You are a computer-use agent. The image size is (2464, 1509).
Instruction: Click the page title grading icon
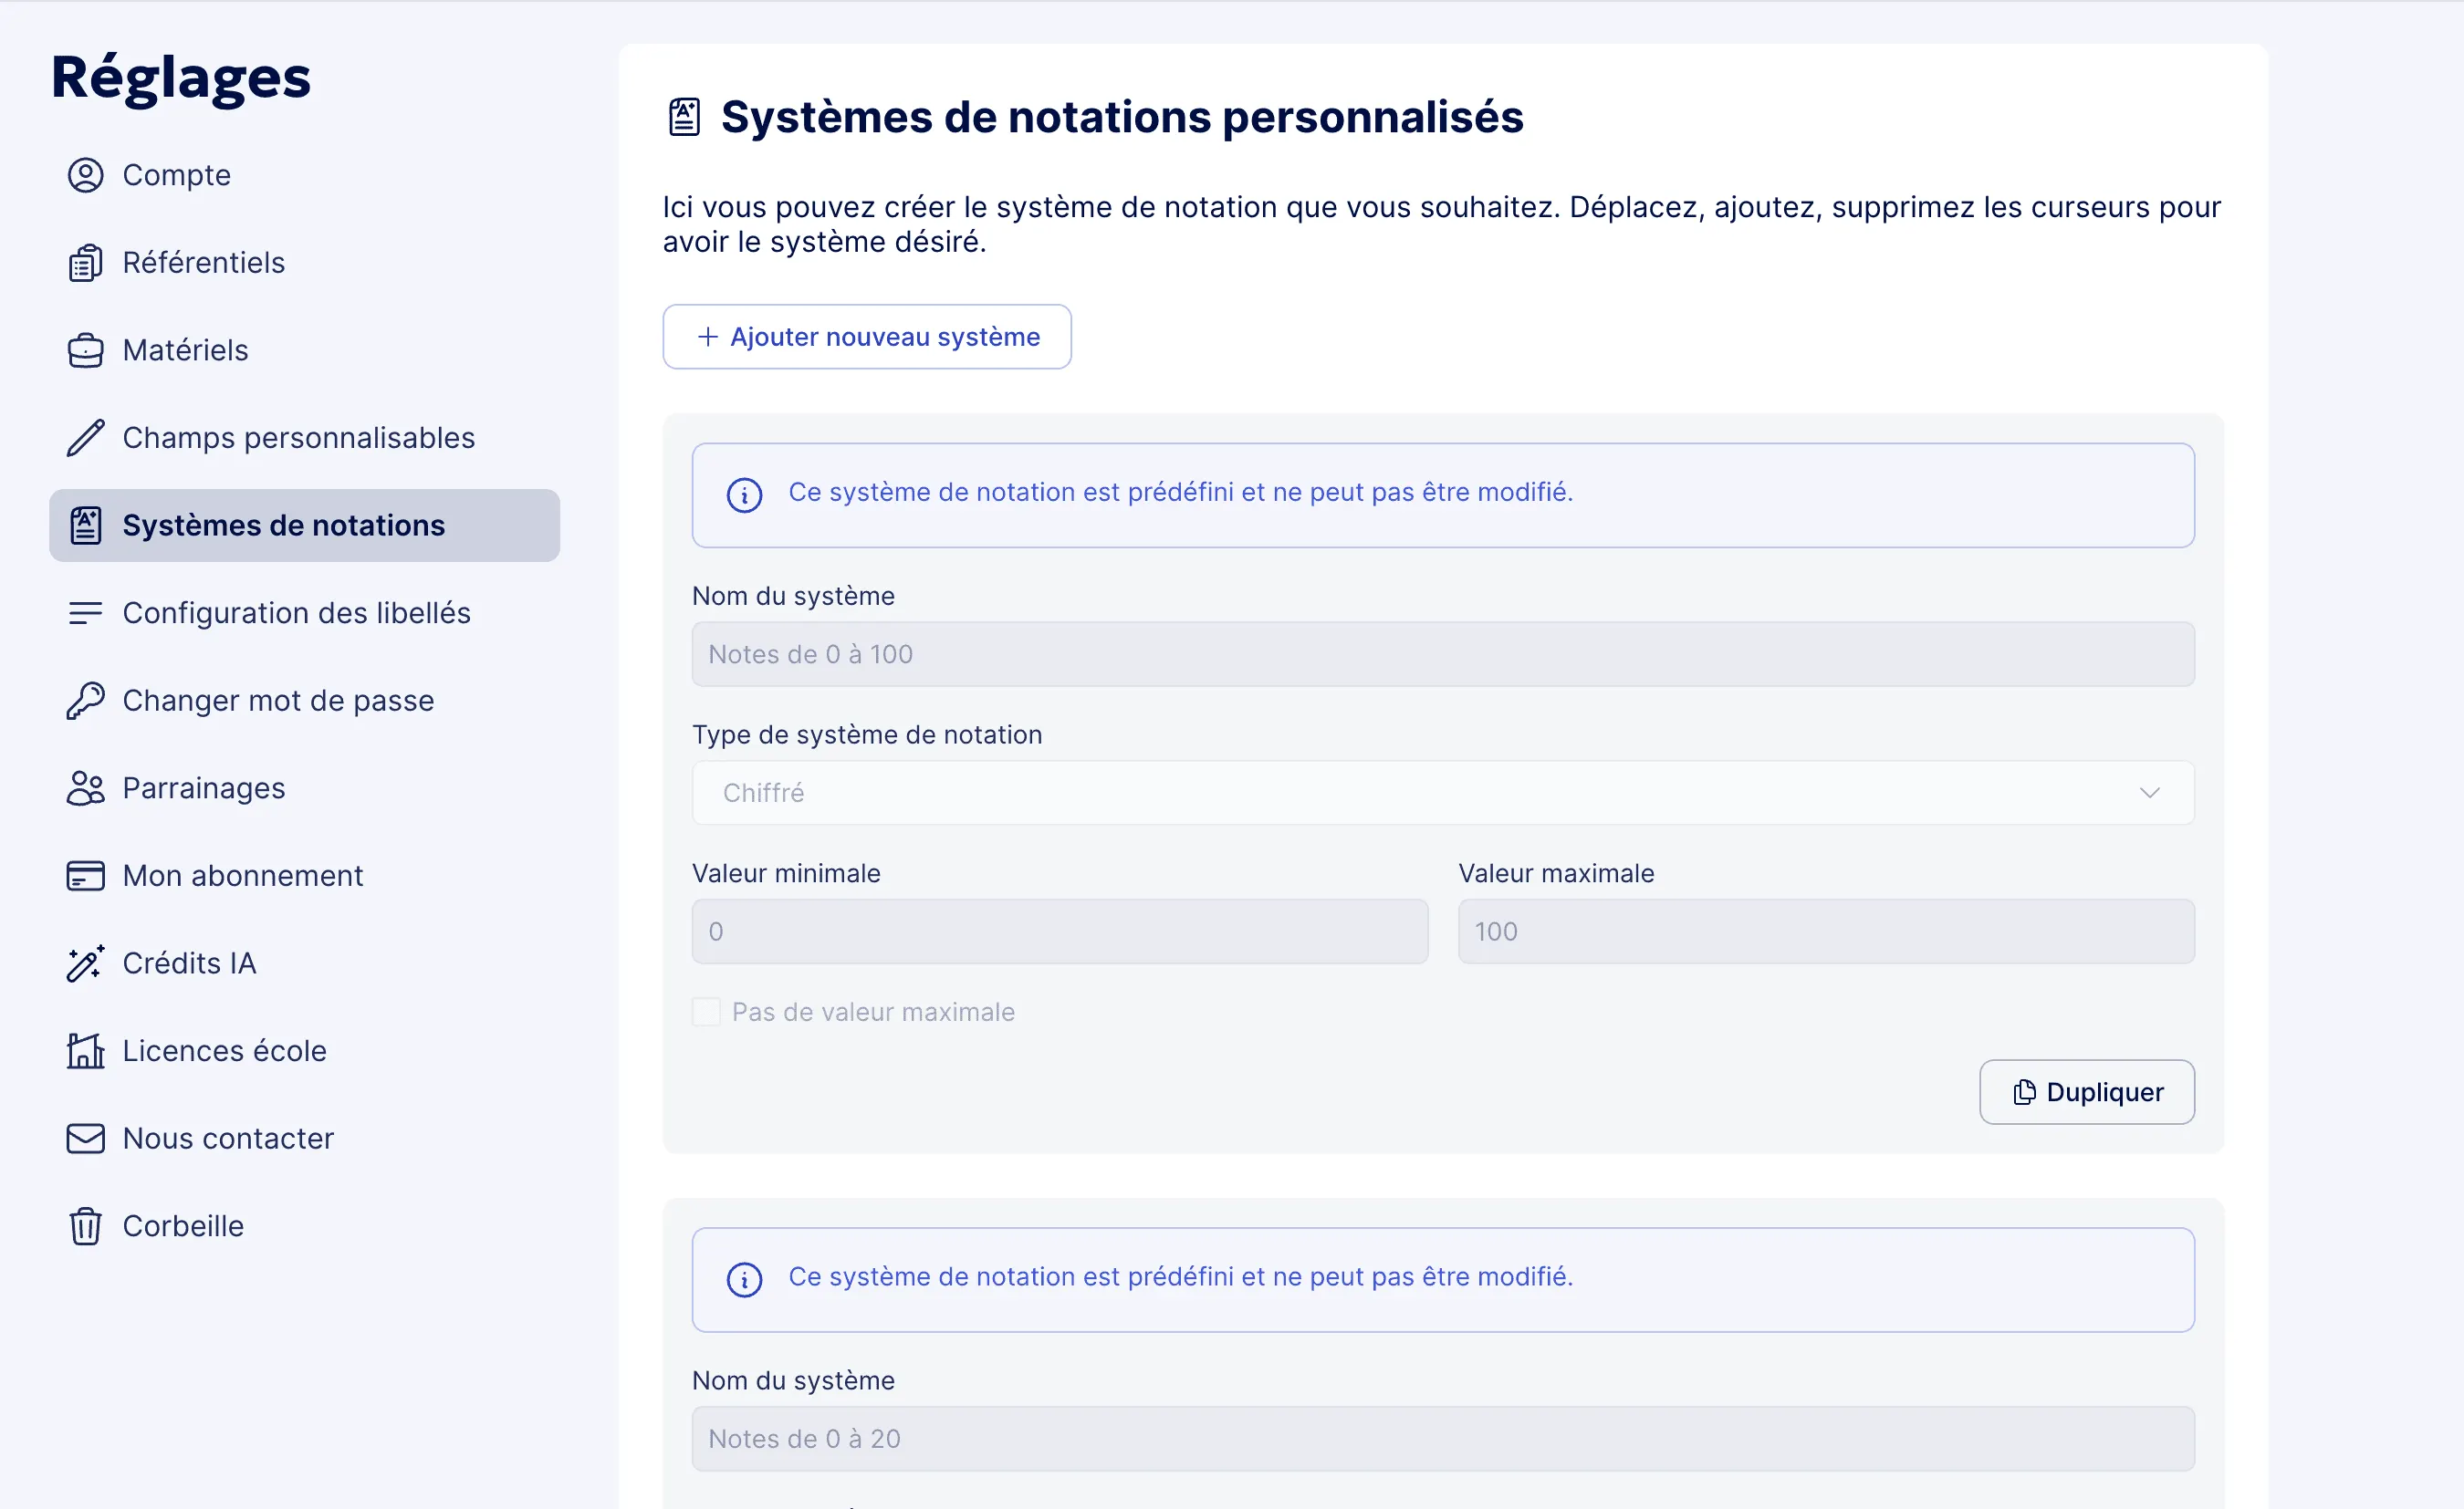tap(684, 117)
